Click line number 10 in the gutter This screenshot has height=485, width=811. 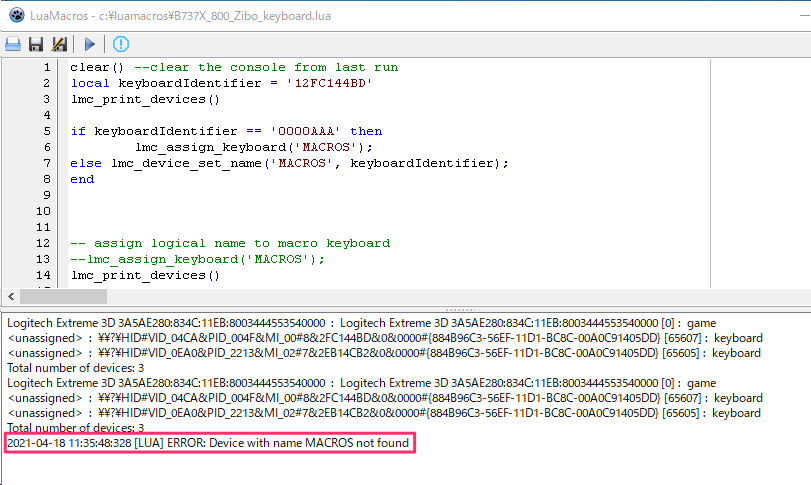click(x=43, y=211)
